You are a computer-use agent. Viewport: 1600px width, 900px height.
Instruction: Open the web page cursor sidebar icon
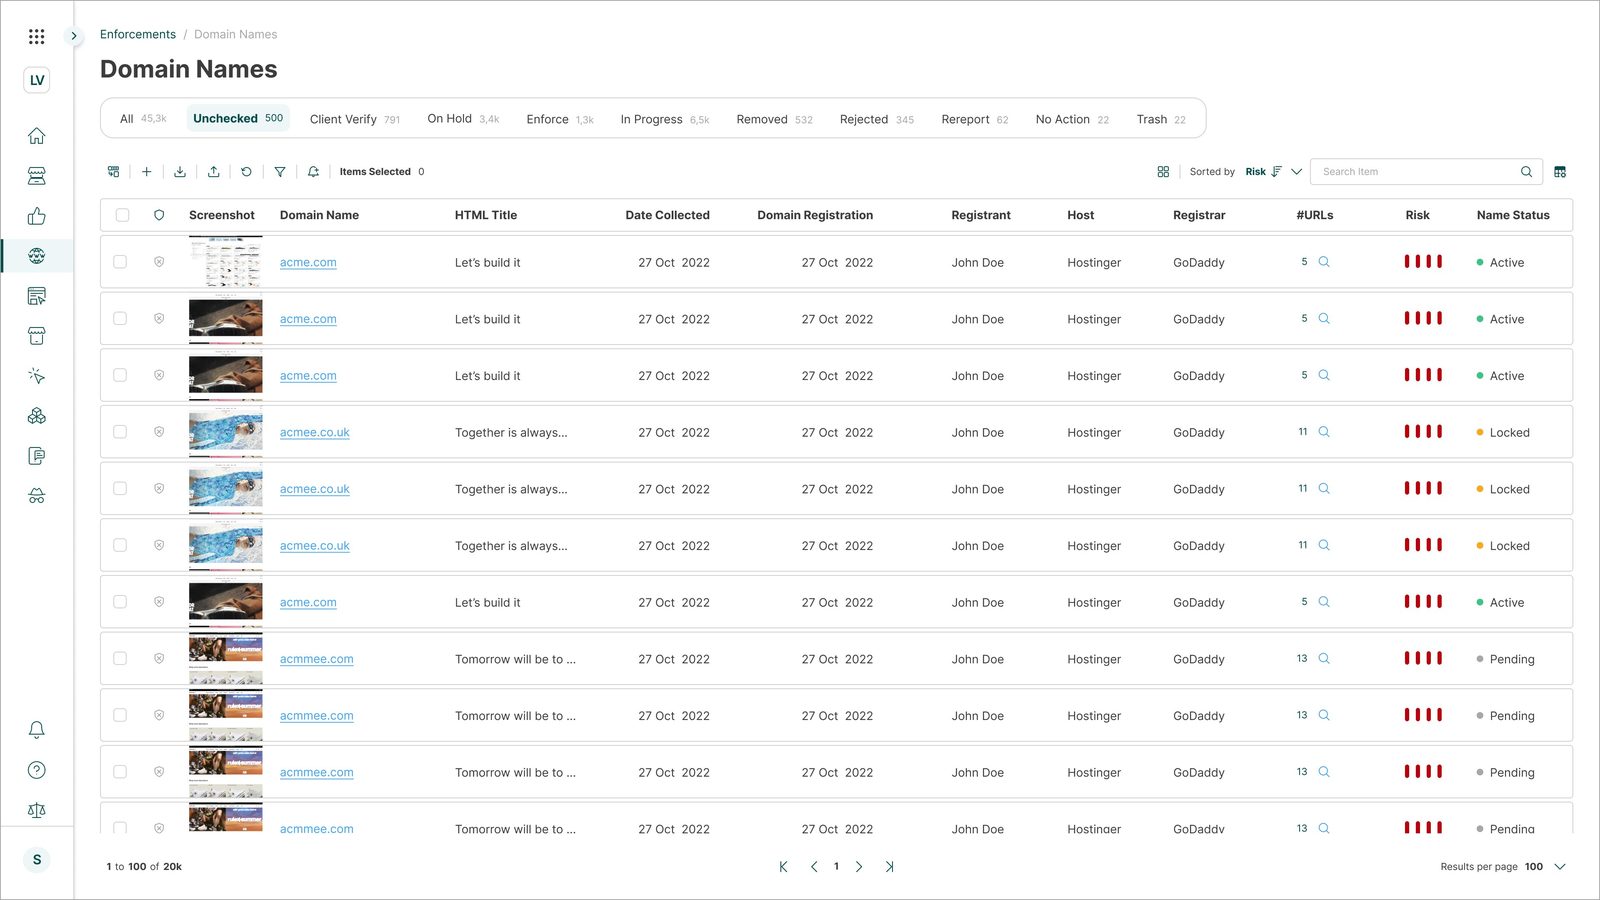tap(37, 296)
